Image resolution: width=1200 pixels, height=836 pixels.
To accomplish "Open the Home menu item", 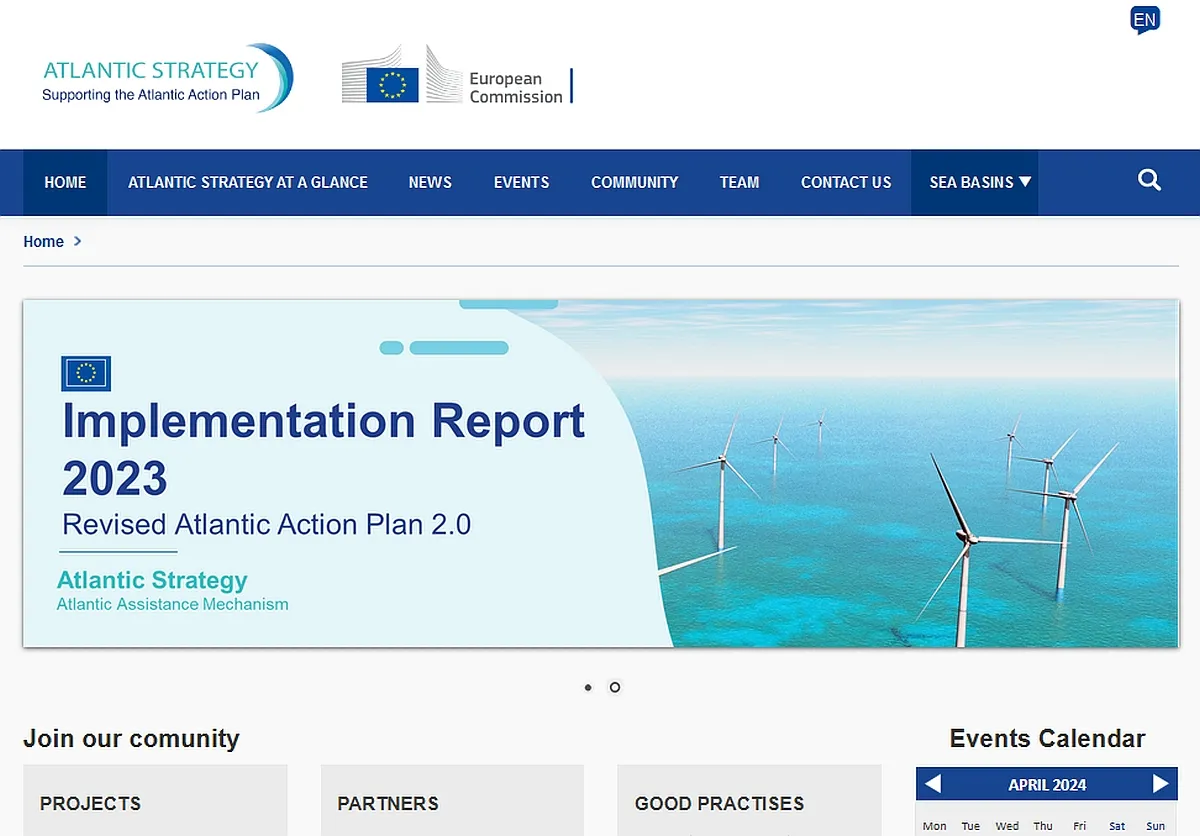I will pyautogui.click(x=65, y=182).
